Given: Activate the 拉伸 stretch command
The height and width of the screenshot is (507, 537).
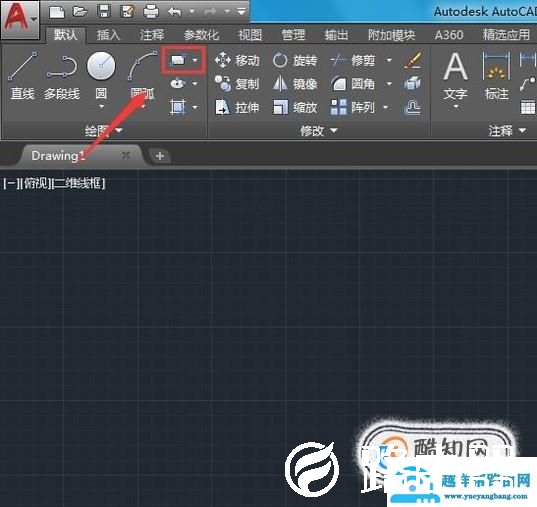Looking at the screenshot, I should [x=237, y=108].
